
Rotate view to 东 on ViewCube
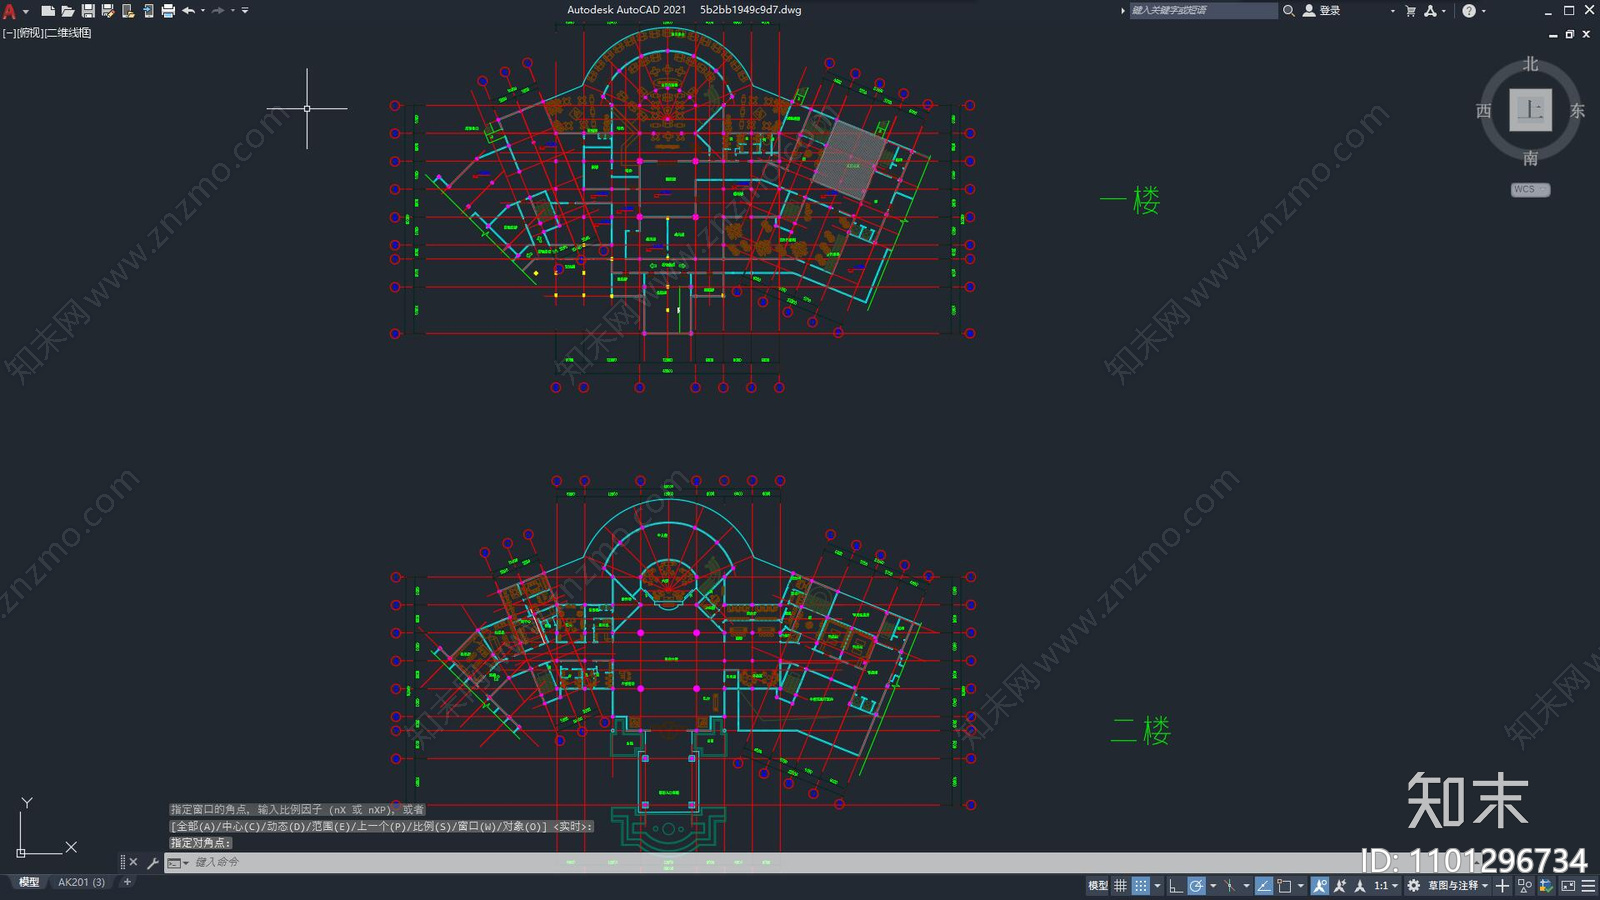point(1577,111)
